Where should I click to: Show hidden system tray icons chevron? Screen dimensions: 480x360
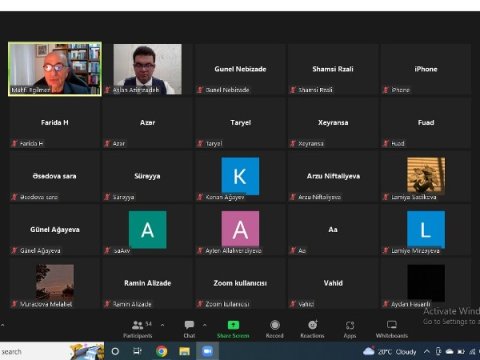(x=427, y=351)
